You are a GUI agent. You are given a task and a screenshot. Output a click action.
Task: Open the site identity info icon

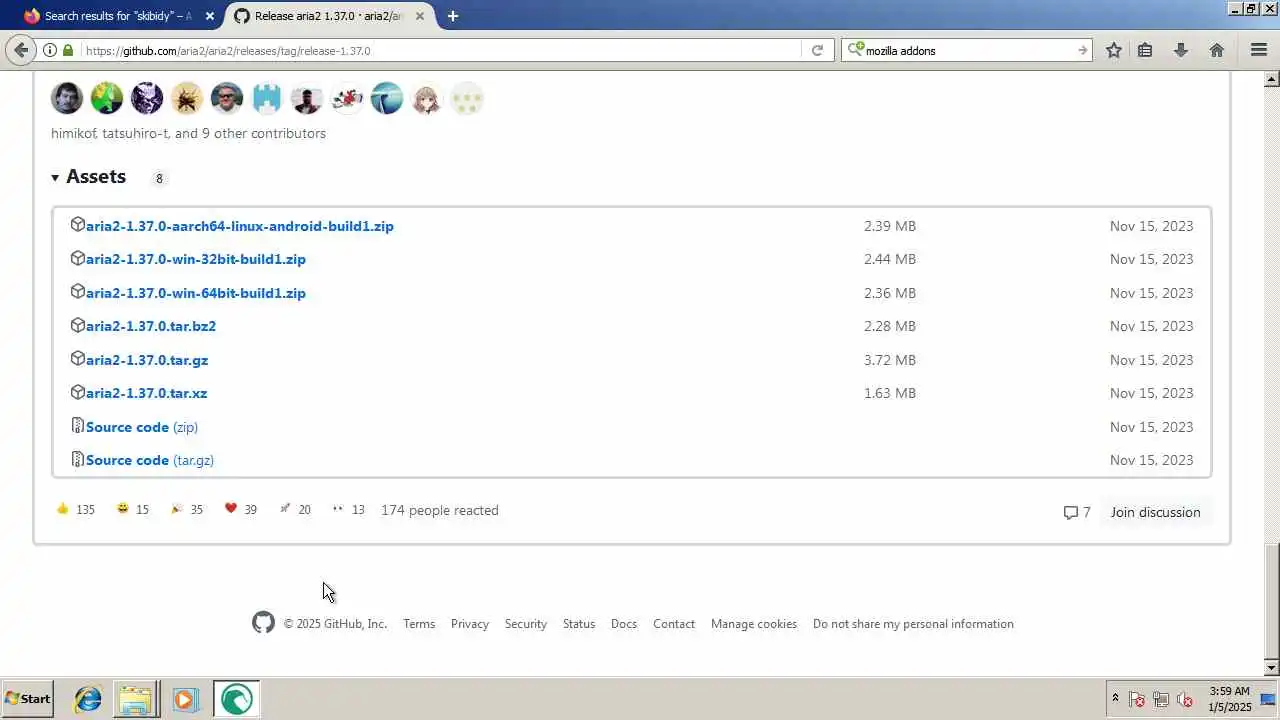(49, 50)
